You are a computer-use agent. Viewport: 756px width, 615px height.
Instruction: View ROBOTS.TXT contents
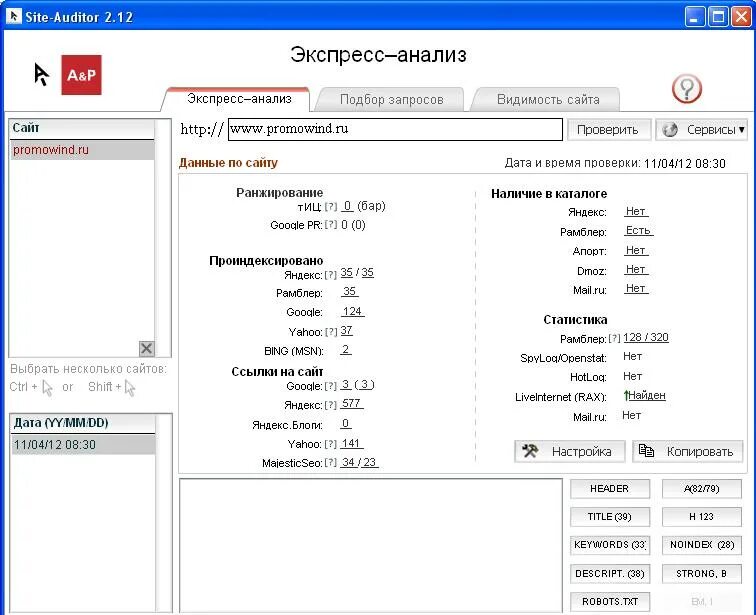click(610, 602)
